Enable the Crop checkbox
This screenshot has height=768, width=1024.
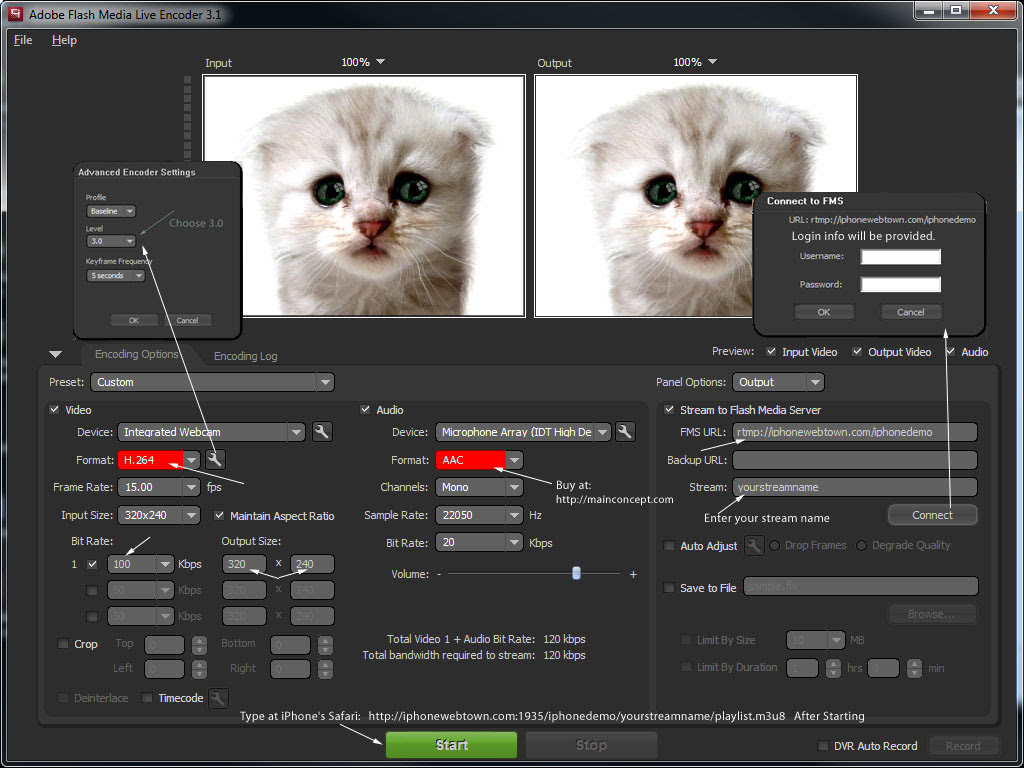coord(63,643)
